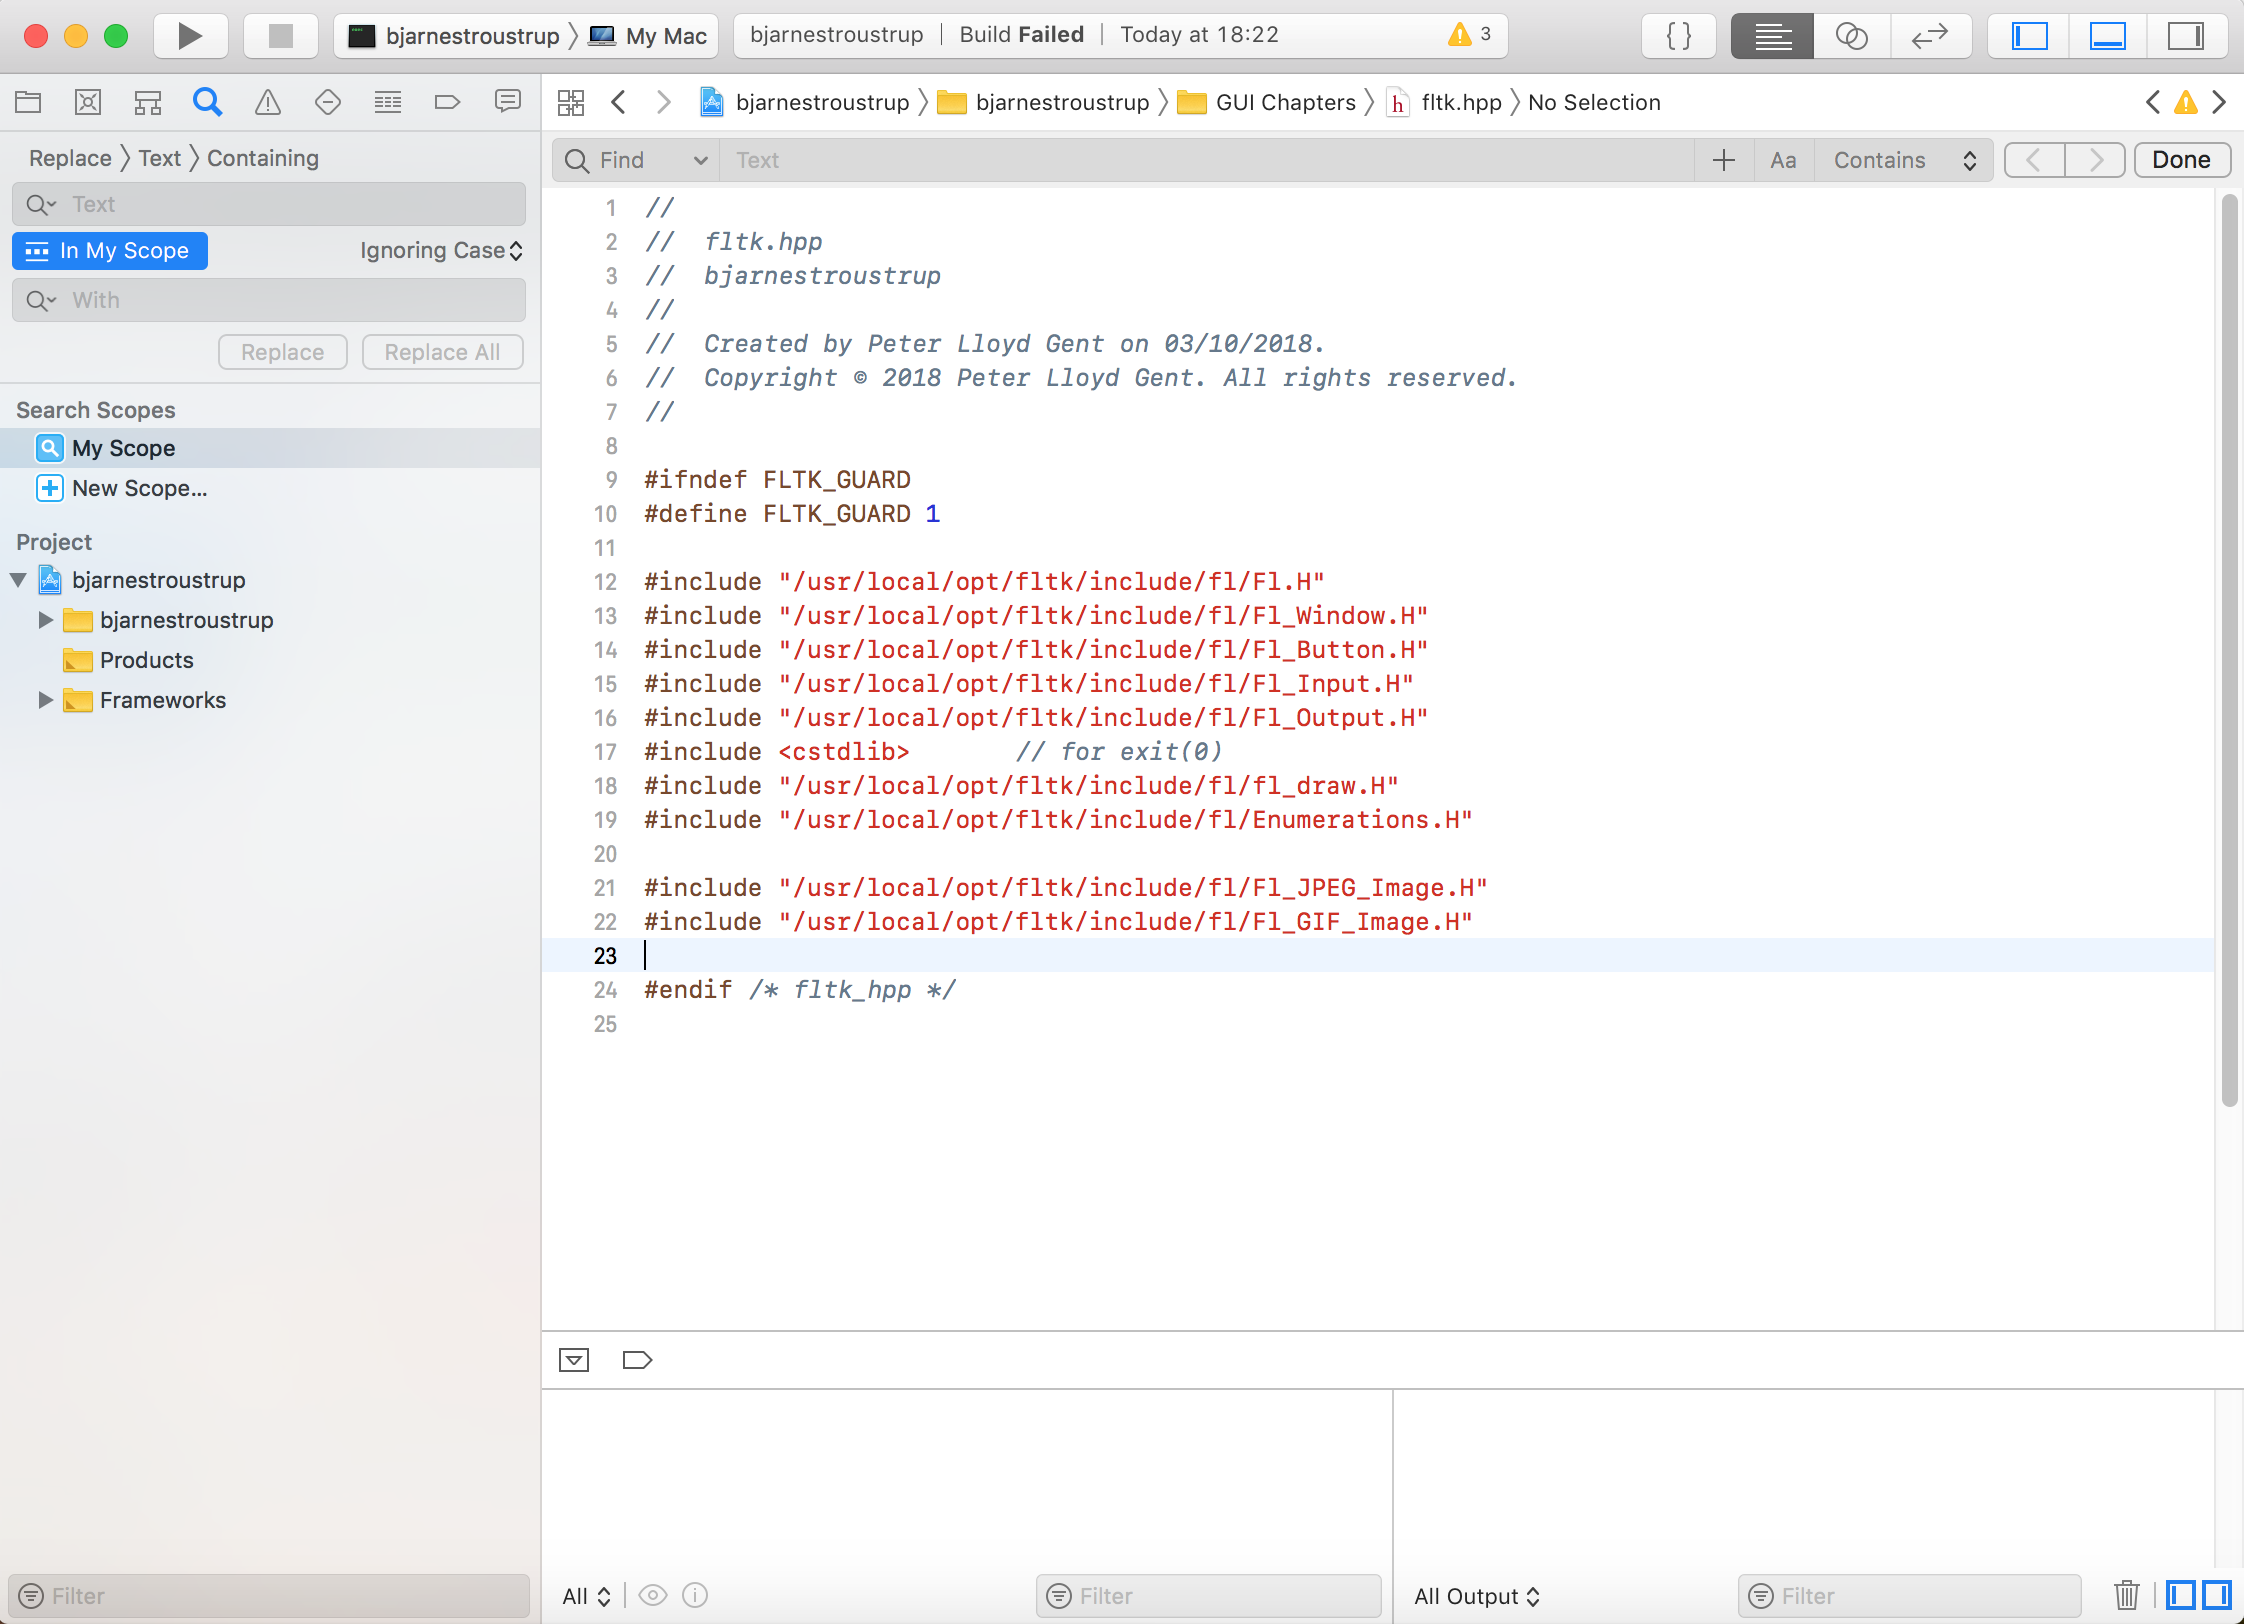Jump to the previous issue arrow
2244x1624 pixels.
point(2153,102)
